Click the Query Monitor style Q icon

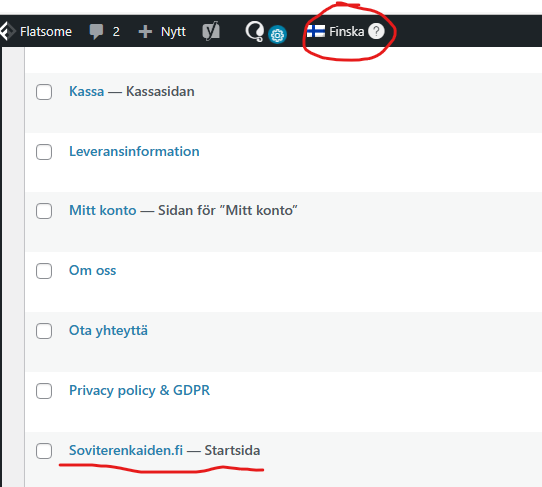[x=255, y=31]
